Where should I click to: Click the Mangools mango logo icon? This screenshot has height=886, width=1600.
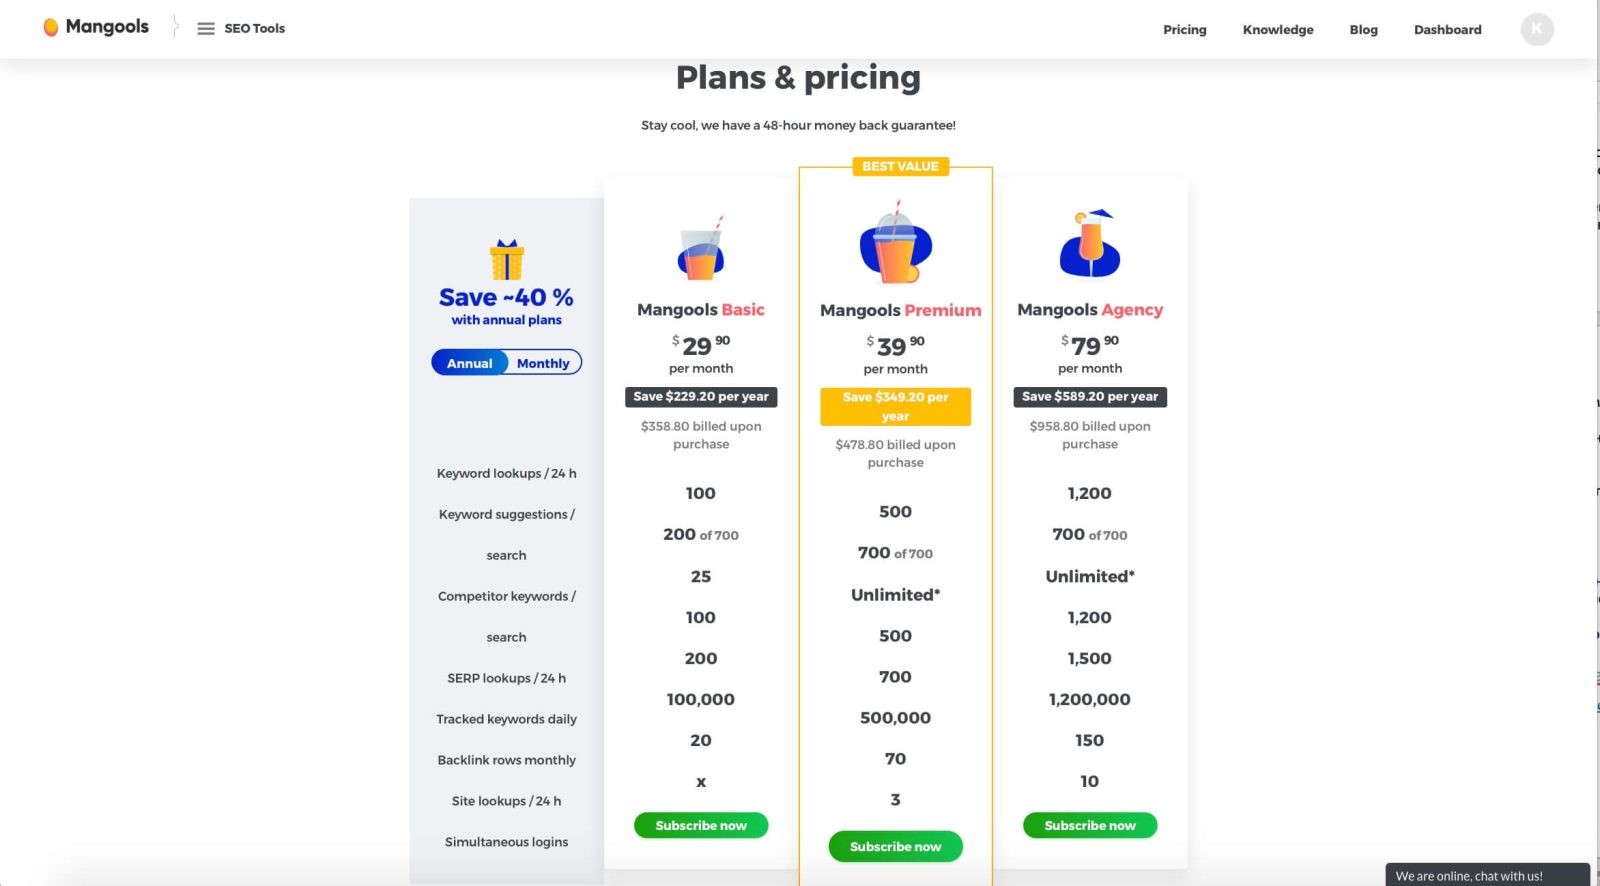(51, 28)
